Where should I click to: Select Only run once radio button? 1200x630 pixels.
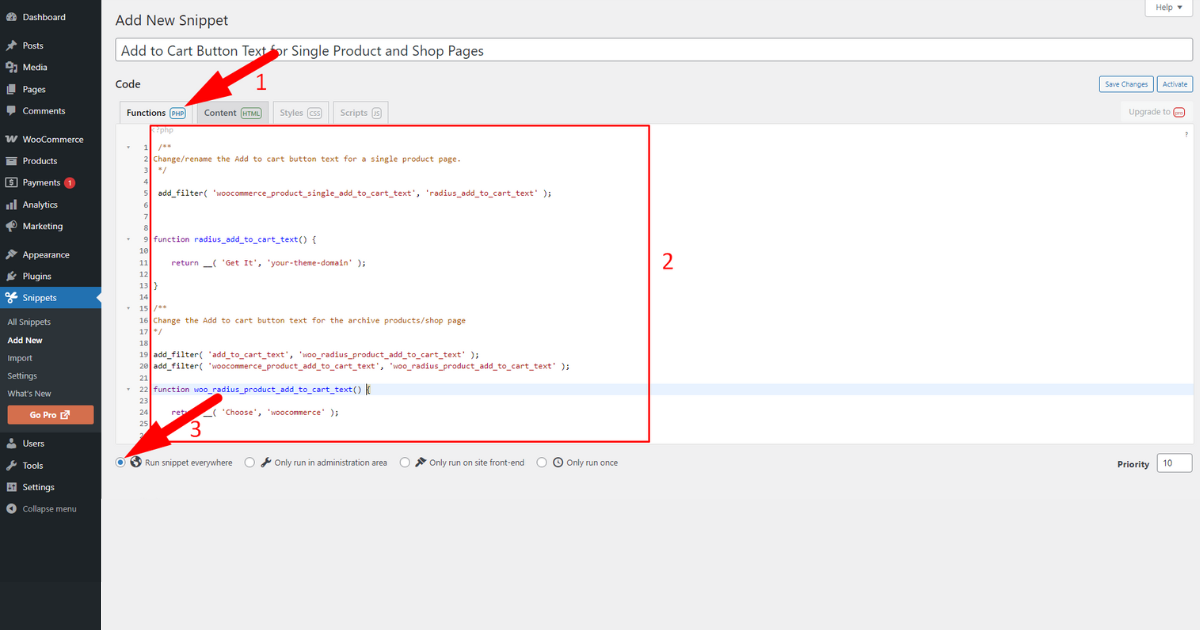(542, 463)
